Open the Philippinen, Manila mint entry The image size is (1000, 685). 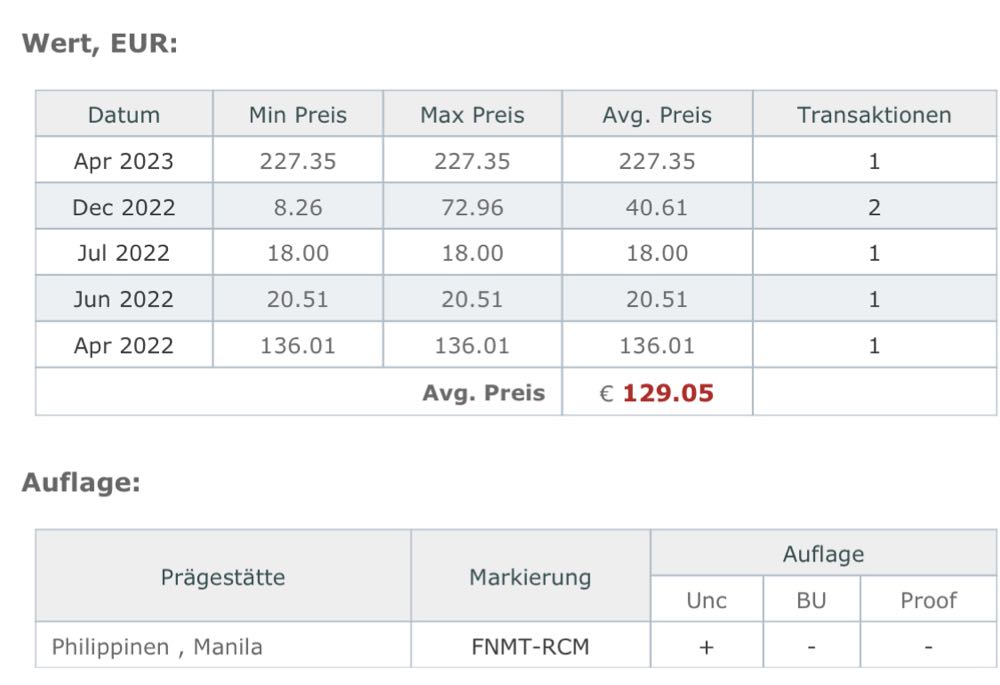coord(157,647)
